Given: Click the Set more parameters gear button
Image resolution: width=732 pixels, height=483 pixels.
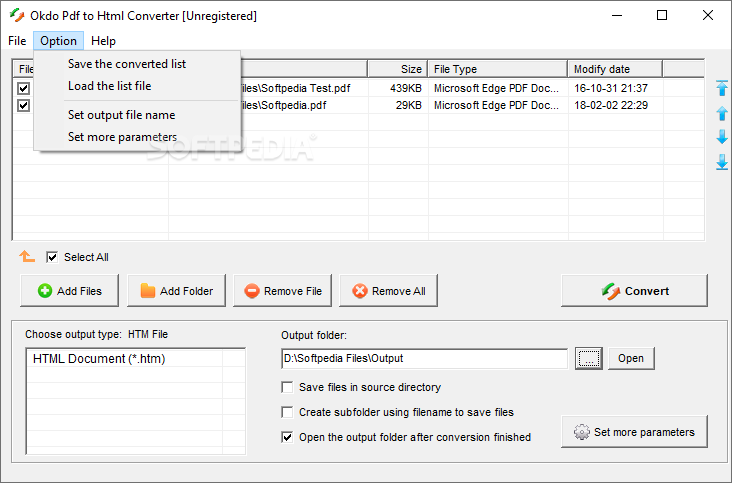Looking at the screenshot, I should point(634,432).
